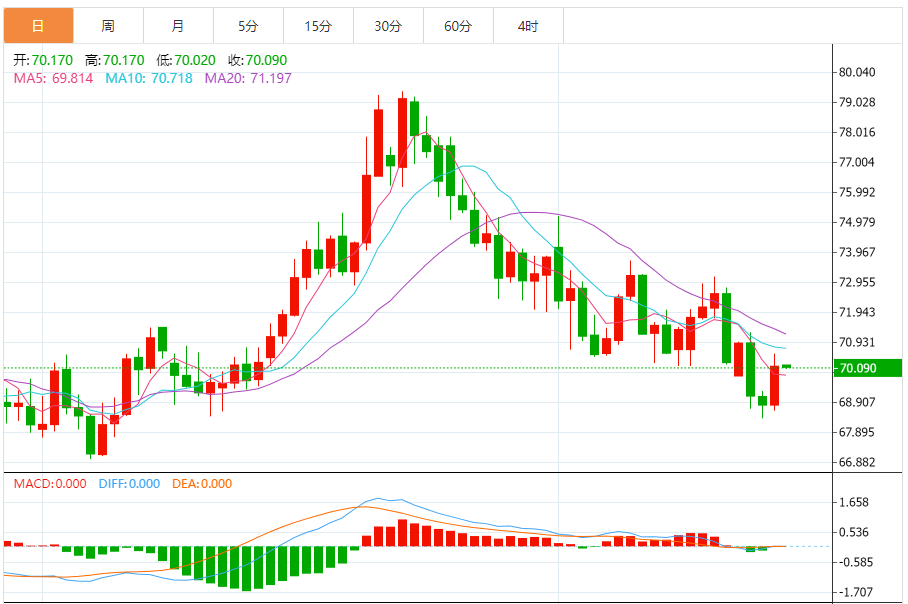Click the 70.931 price axis label
Screen dimensions: 908x604
coord(857,342)
